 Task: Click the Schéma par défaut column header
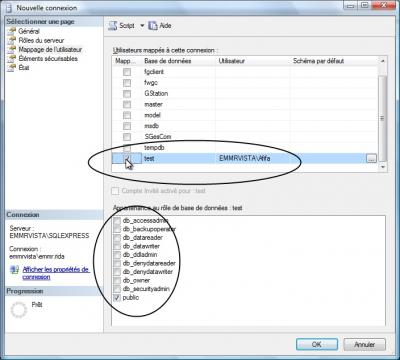point(334,61)
